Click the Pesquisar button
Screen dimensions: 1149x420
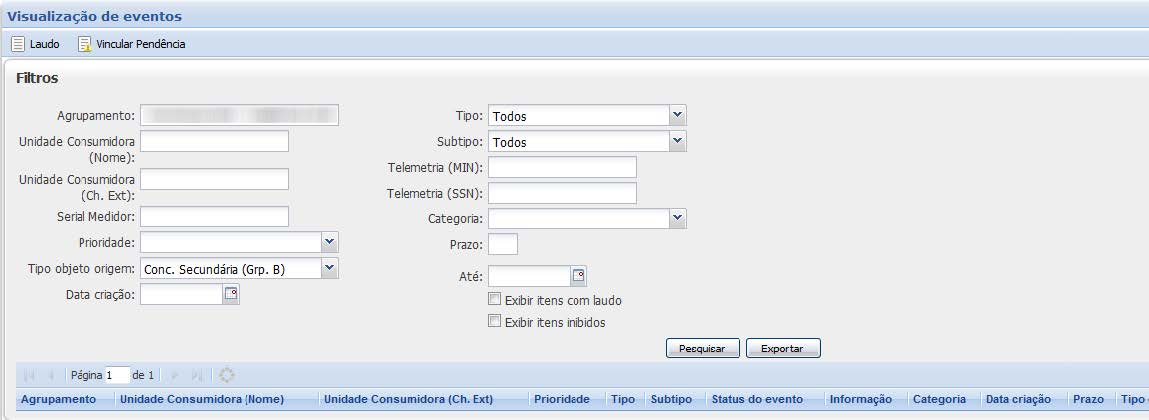point(702,348)
